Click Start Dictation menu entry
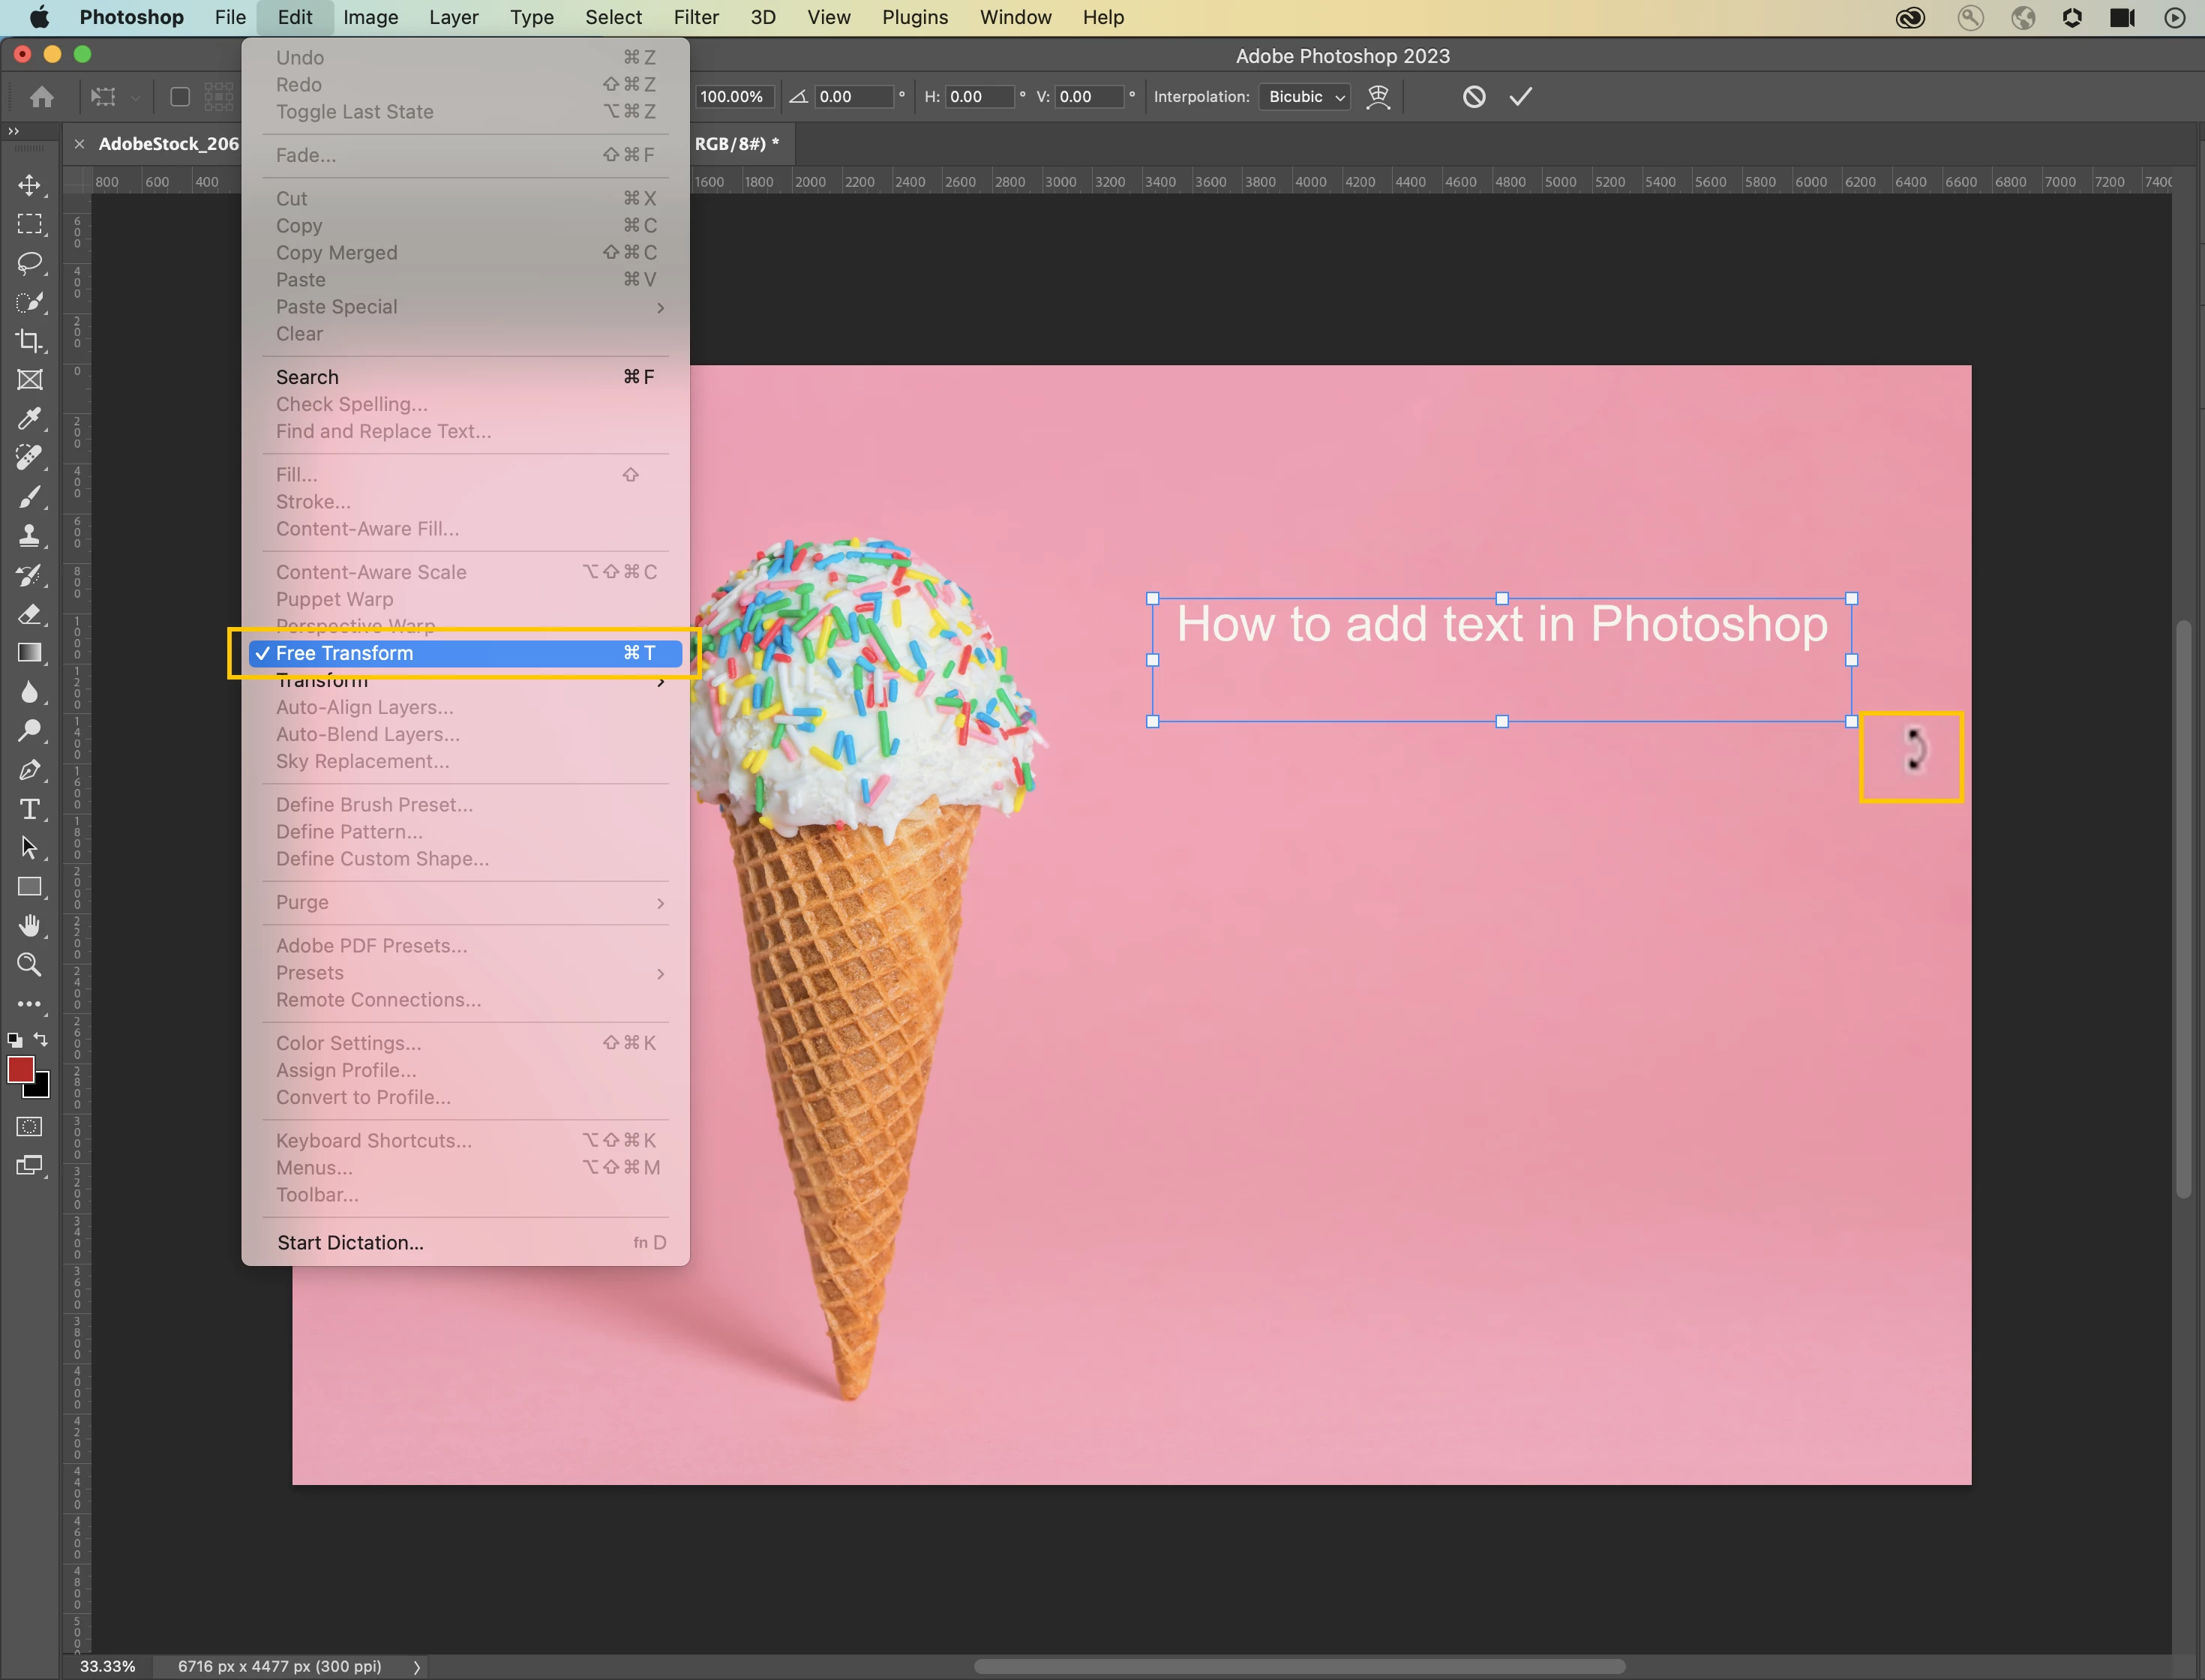The height and width of the screenshot is (1680, 2205). click(350, 1242)
